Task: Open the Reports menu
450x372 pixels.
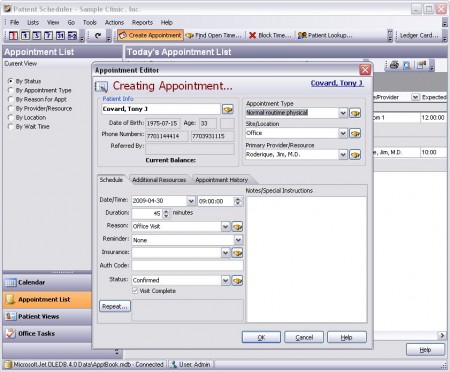Action: 142,22
